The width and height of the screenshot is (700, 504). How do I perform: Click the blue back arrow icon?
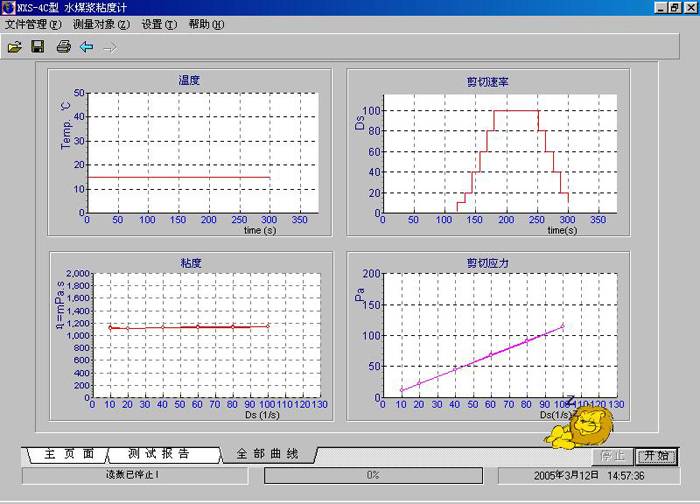coord(86,46)
